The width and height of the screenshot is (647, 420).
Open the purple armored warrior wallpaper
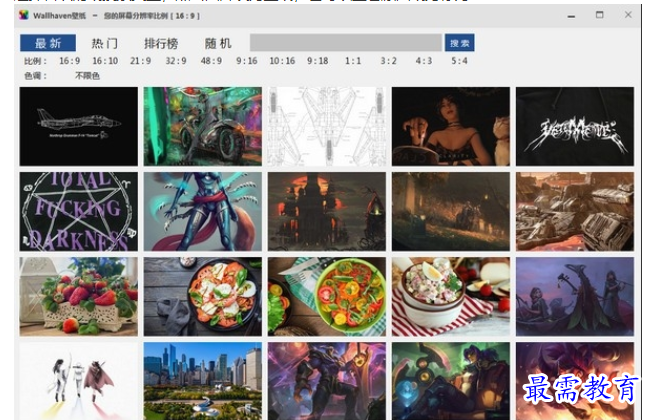[x=327, y=381]
